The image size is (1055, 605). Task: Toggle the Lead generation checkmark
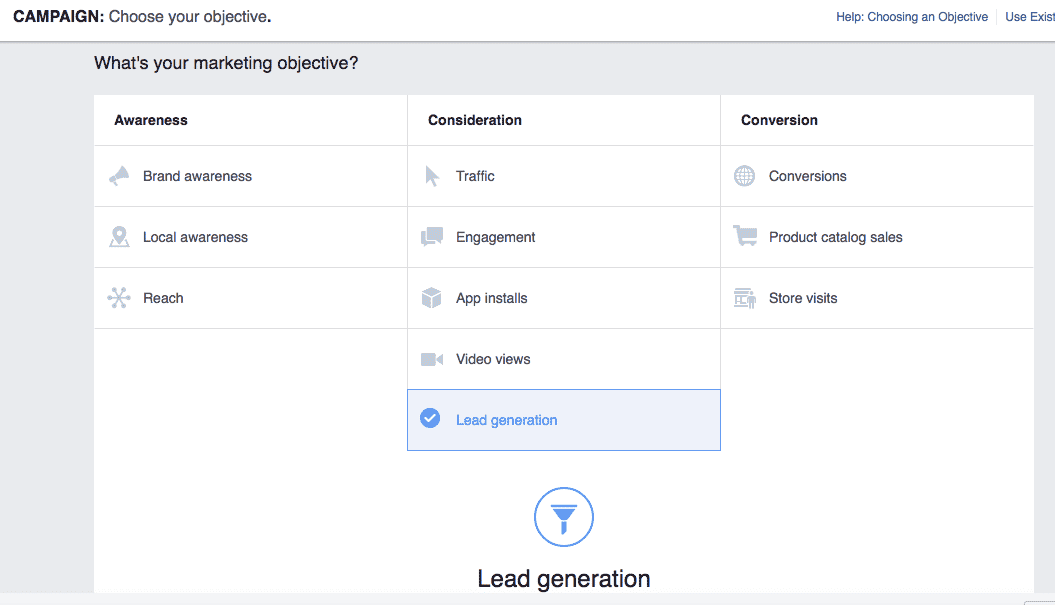[x=430, y=419]
